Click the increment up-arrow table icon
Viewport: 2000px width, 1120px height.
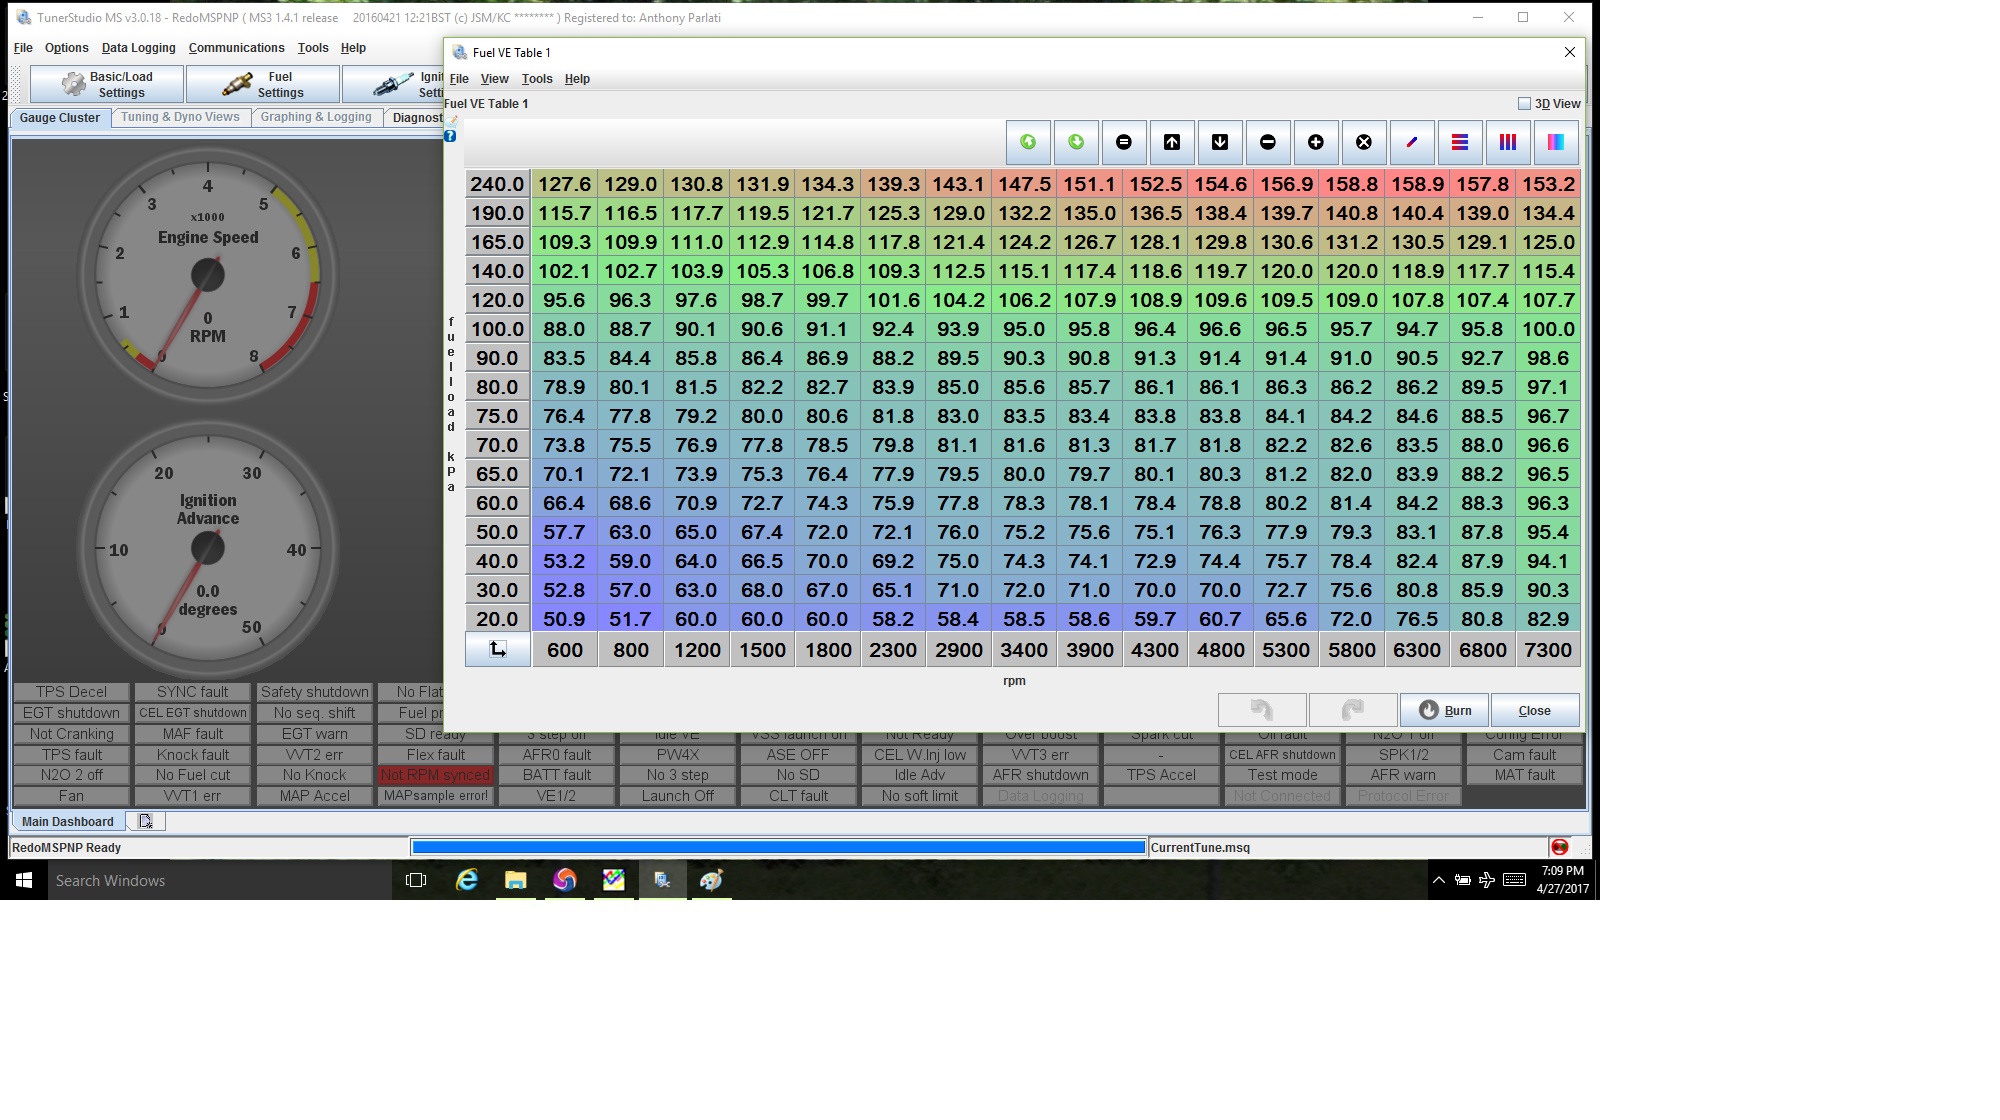pyautogui.click(x=1171, y=143)
